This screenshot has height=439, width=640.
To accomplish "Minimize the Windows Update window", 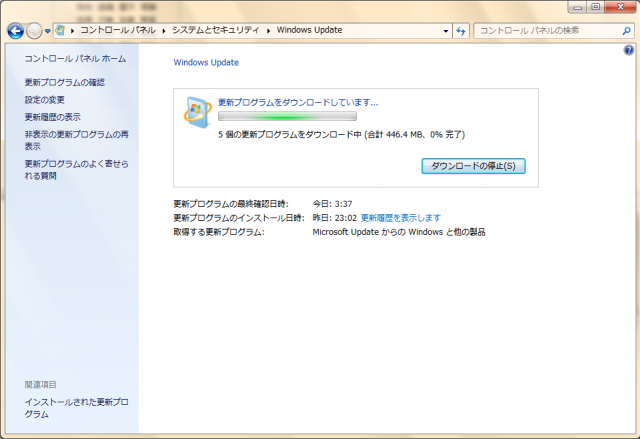I will 578,7.
